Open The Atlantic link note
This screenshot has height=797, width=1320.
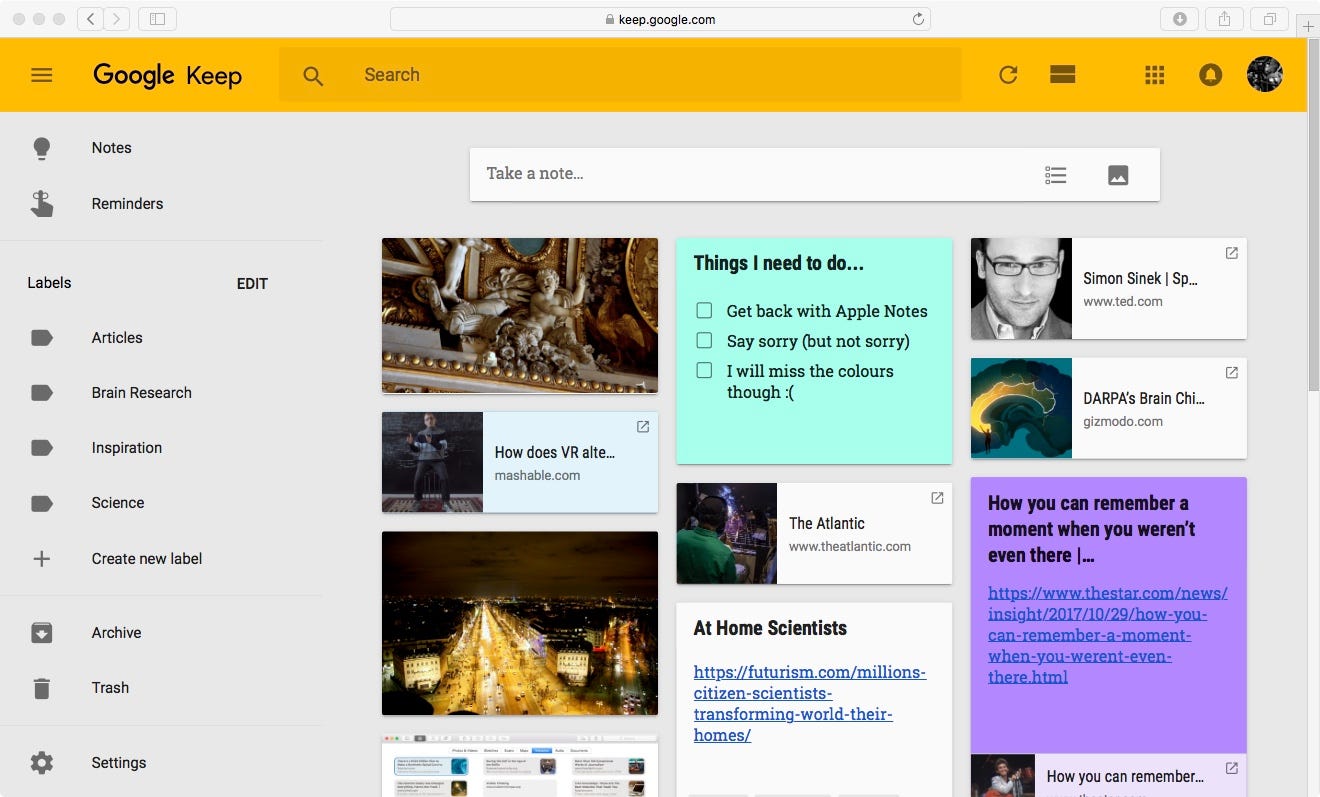point(814,534)
